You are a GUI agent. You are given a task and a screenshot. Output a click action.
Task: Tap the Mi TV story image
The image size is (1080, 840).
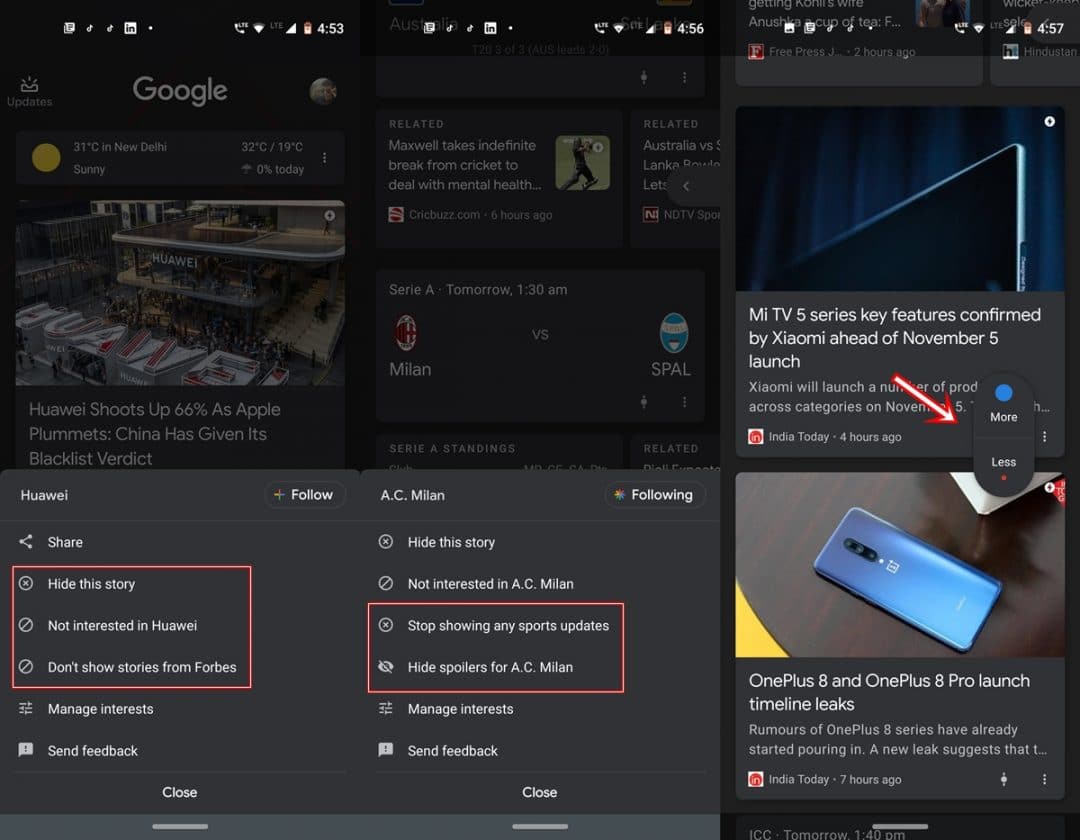tap(900, 198)
